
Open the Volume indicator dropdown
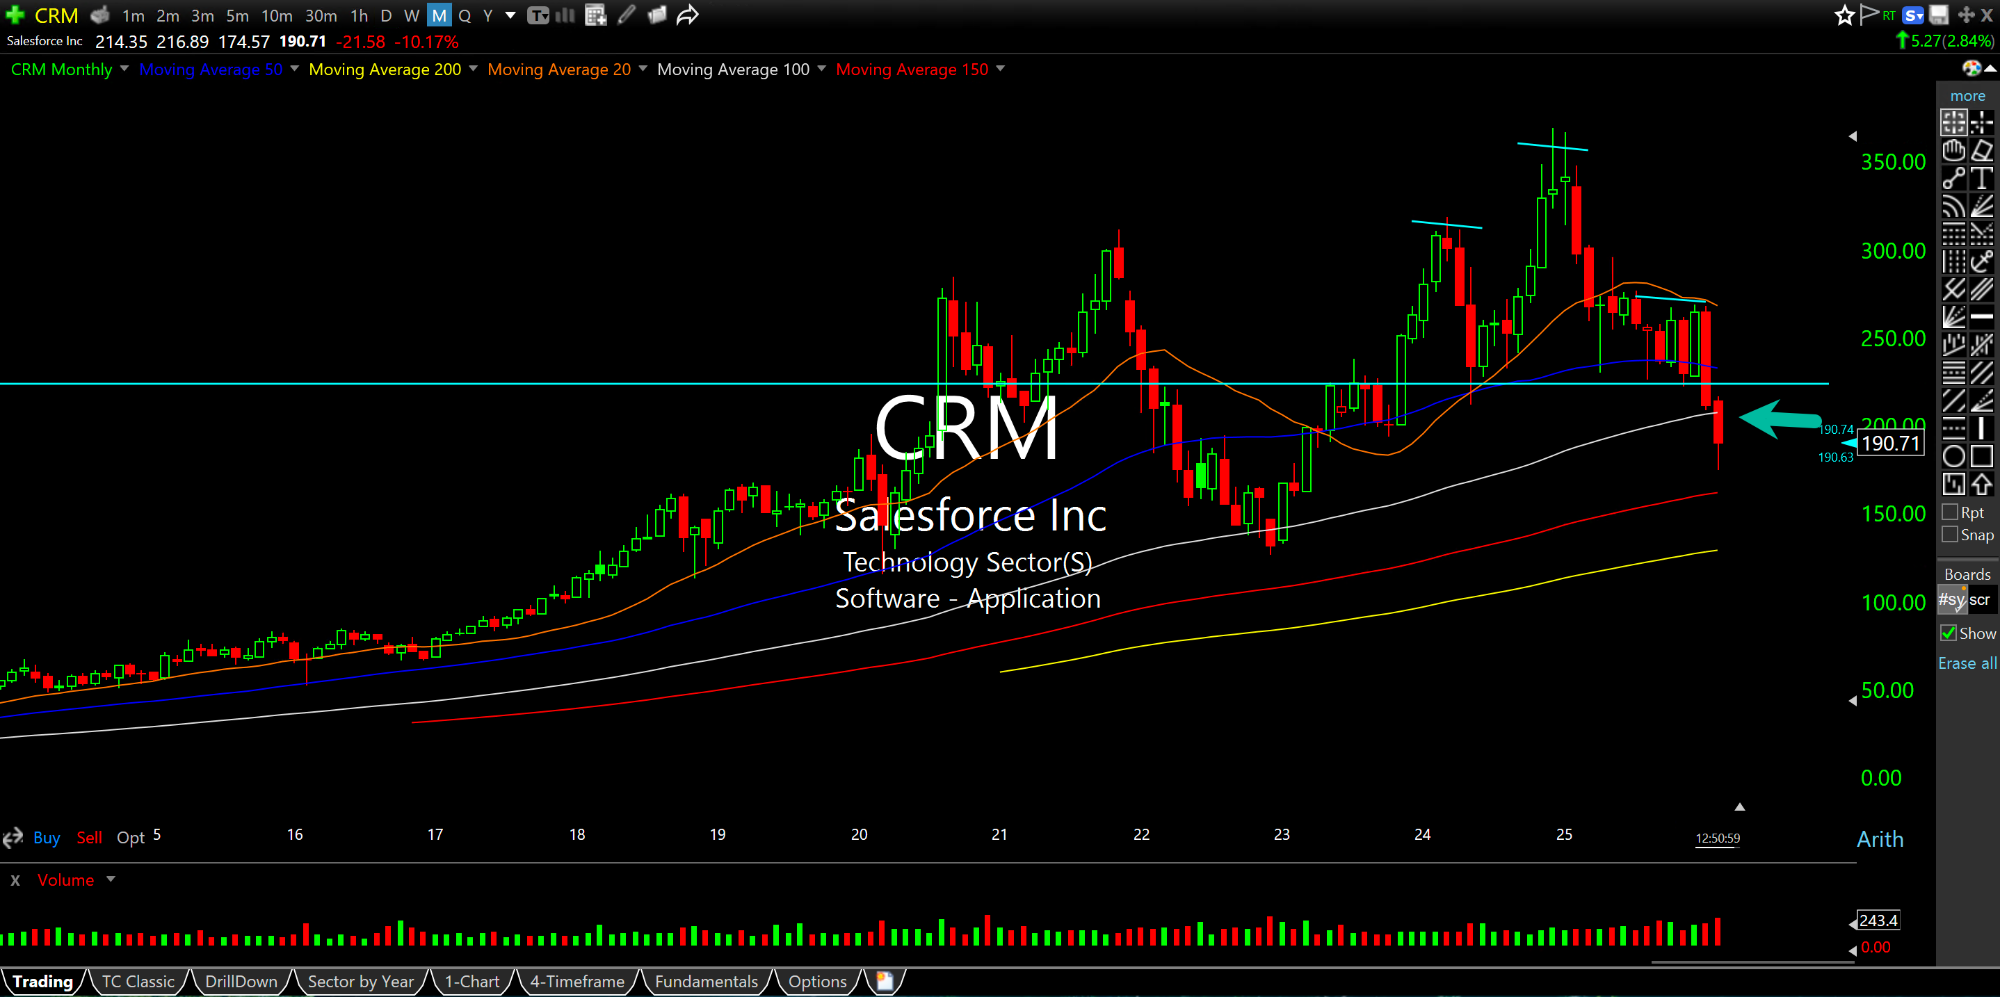tap(111, 880)
